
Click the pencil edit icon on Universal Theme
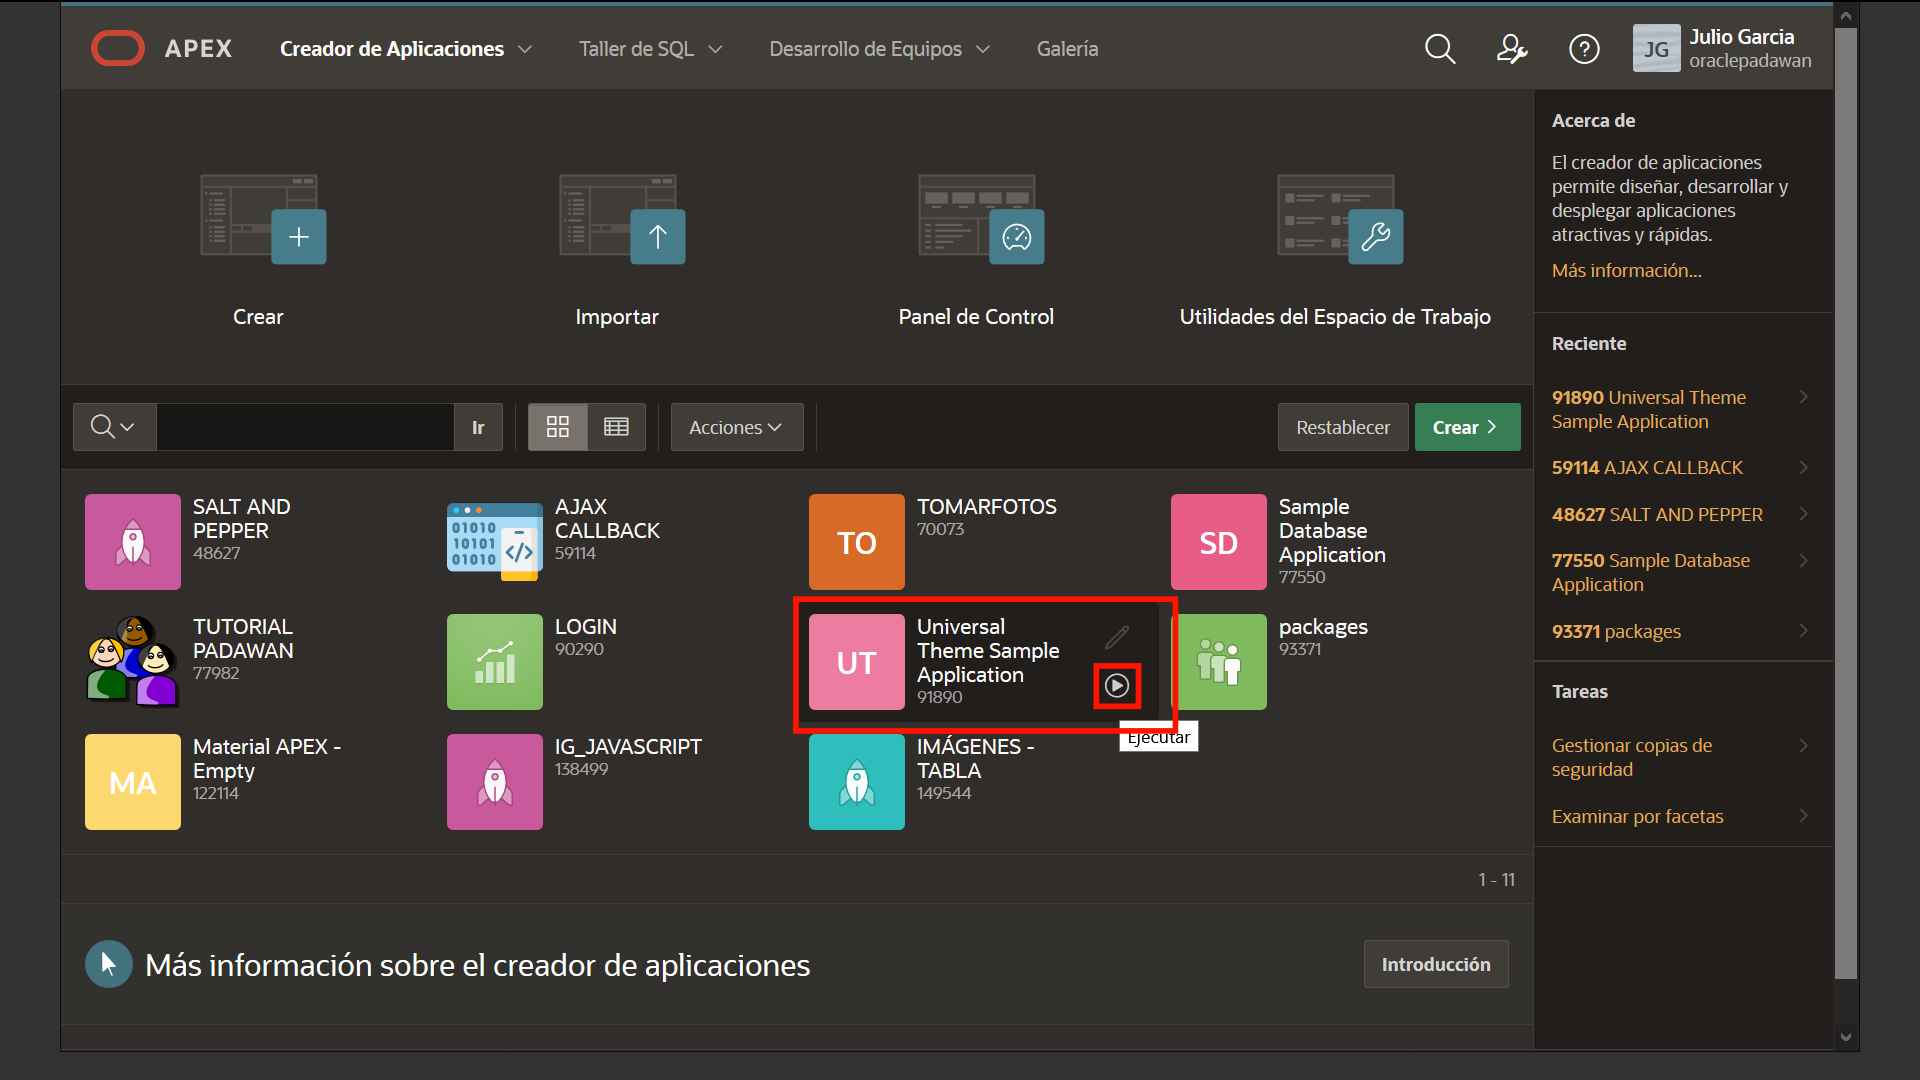(x=1117, y=637)
